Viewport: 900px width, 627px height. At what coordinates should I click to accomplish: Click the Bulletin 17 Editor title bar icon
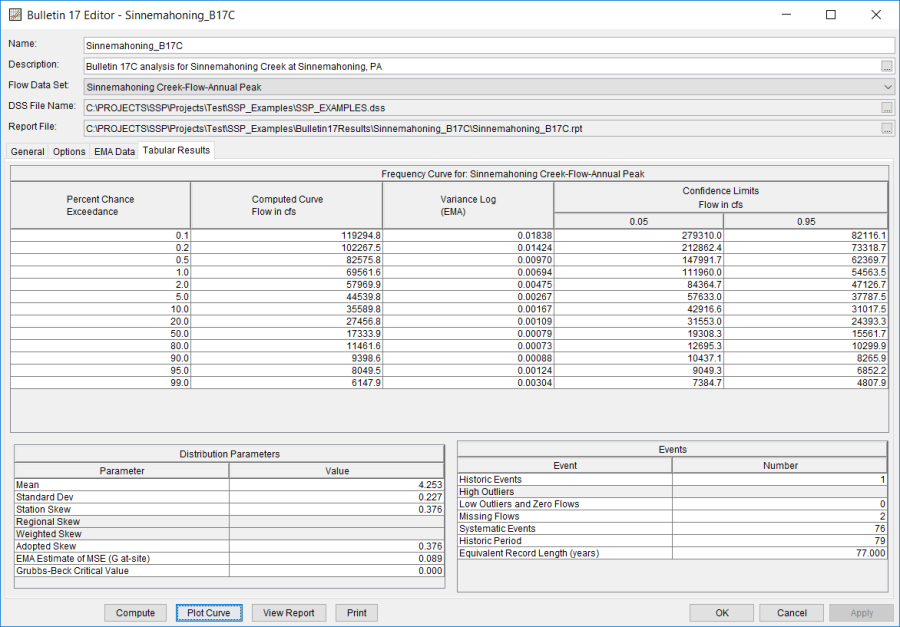tap(14, 14)
